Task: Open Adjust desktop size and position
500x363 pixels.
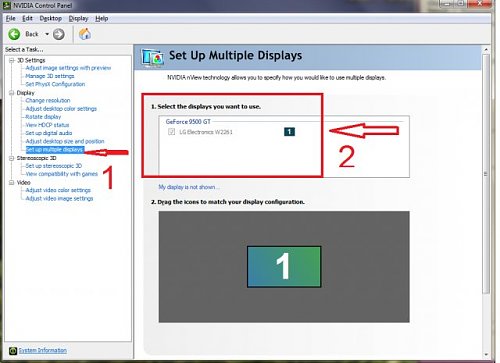Action: click(65, 141)
